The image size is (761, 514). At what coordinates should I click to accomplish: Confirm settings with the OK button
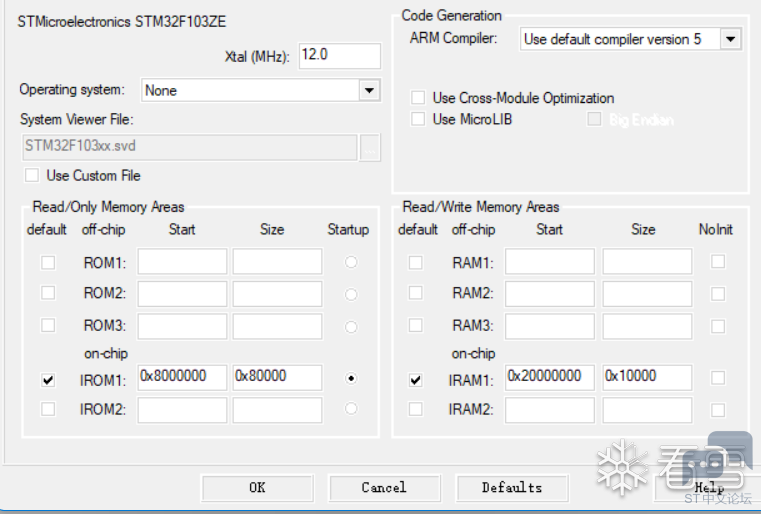(x=257, y=488)
